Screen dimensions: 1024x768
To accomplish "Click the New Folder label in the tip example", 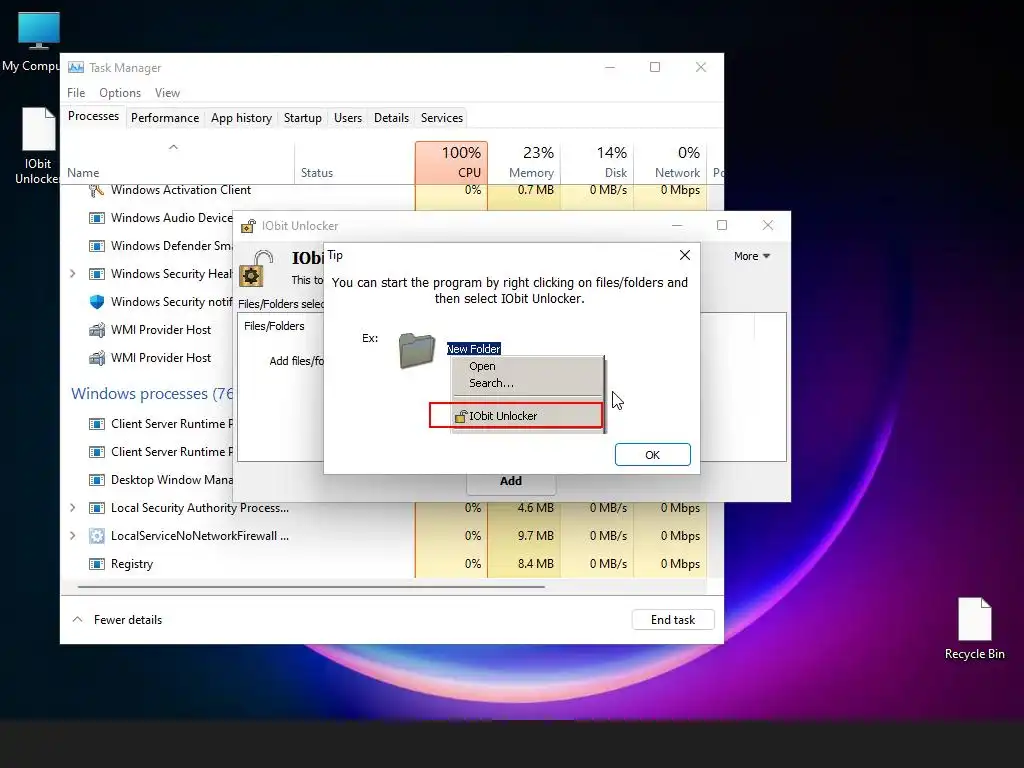I will [473, 349].
